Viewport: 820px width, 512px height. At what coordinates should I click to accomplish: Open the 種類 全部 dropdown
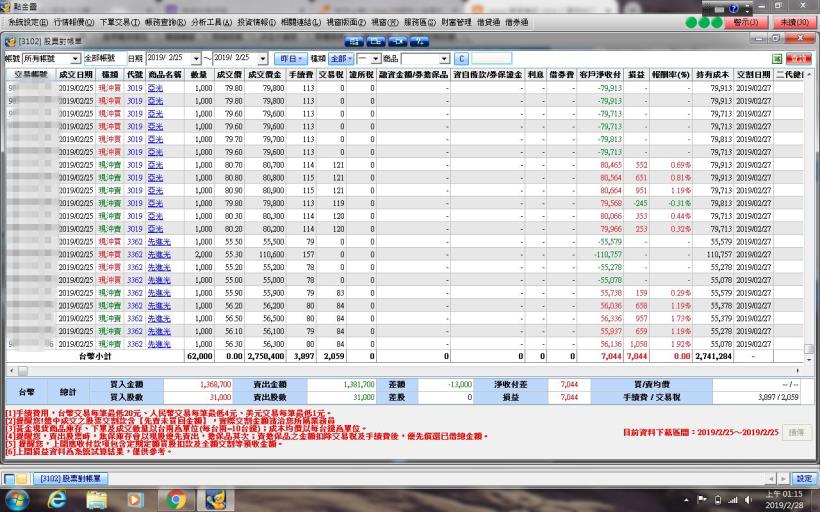(341, 59)
